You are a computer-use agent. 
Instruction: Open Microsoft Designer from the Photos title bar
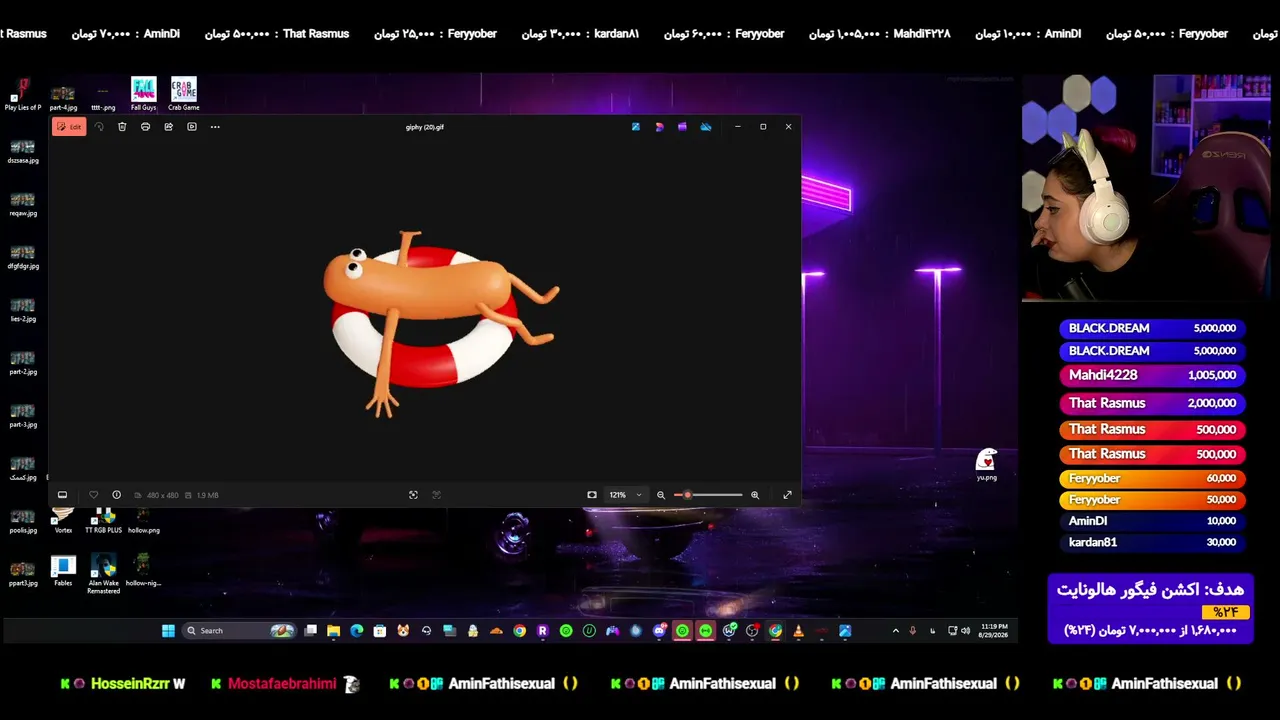(659, 127)
